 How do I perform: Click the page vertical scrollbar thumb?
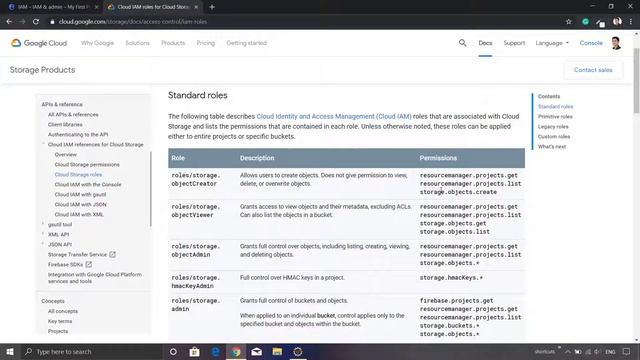(636, 80)
